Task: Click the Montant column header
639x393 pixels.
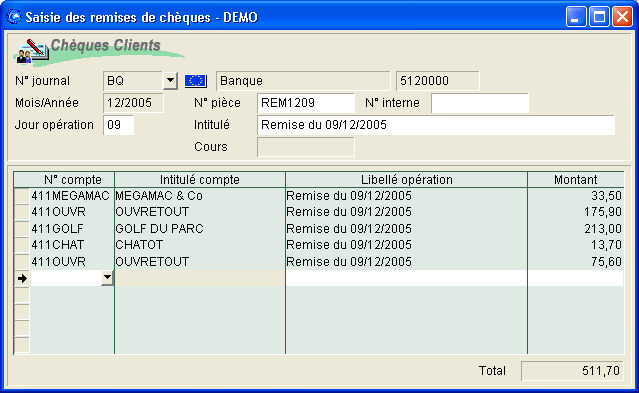Action: (575, 180)
